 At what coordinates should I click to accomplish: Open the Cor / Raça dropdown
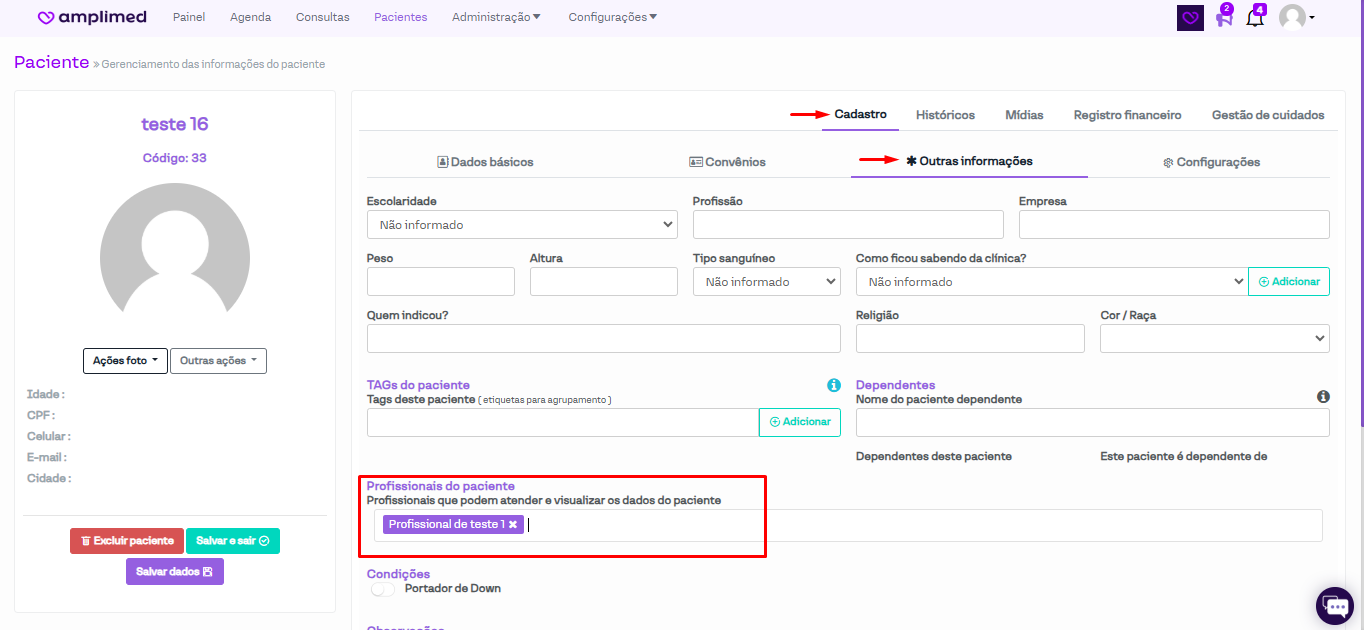pos(1214,339)
